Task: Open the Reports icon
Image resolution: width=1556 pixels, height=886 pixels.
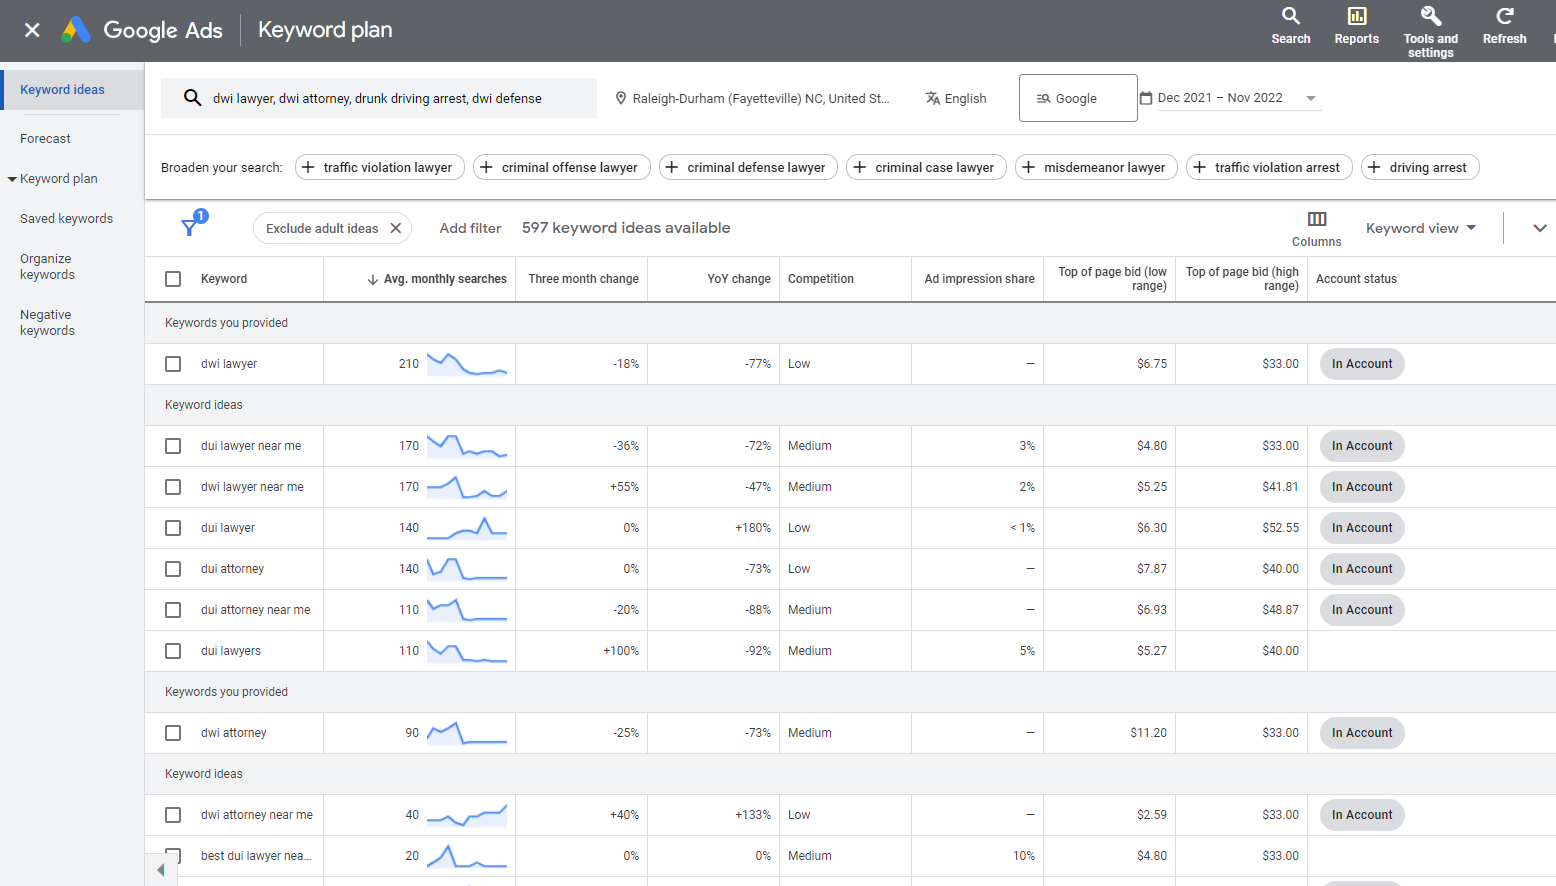Action: coord(1356,17)
